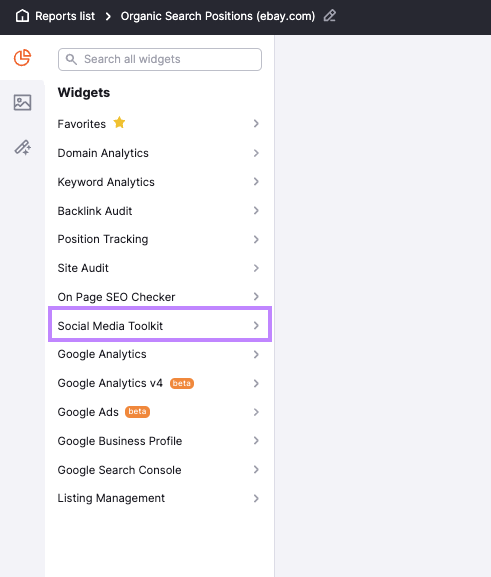Expand Backlink Audit chevron arrow
Viewport: 491px width, 577px height.
[256, 210]
